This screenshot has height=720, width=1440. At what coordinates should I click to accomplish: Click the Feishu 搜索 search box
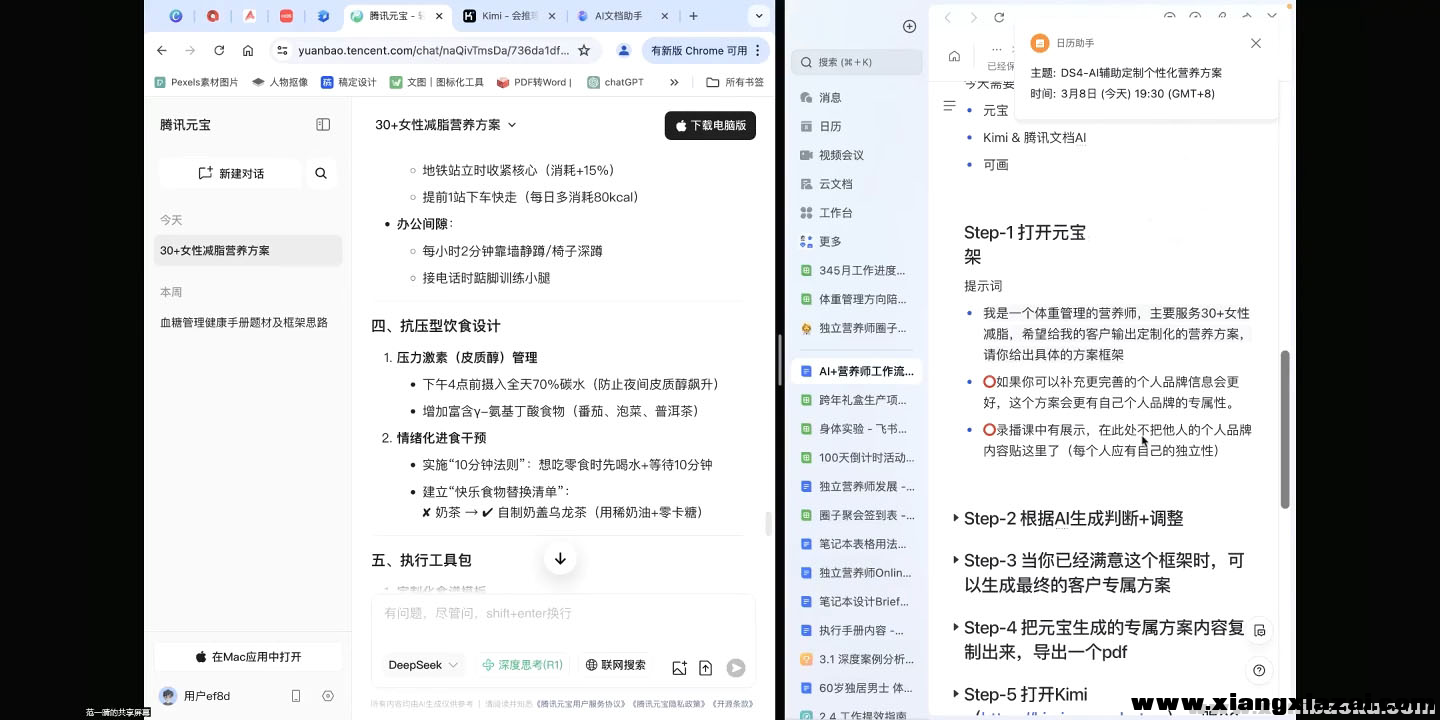(857, 62)
